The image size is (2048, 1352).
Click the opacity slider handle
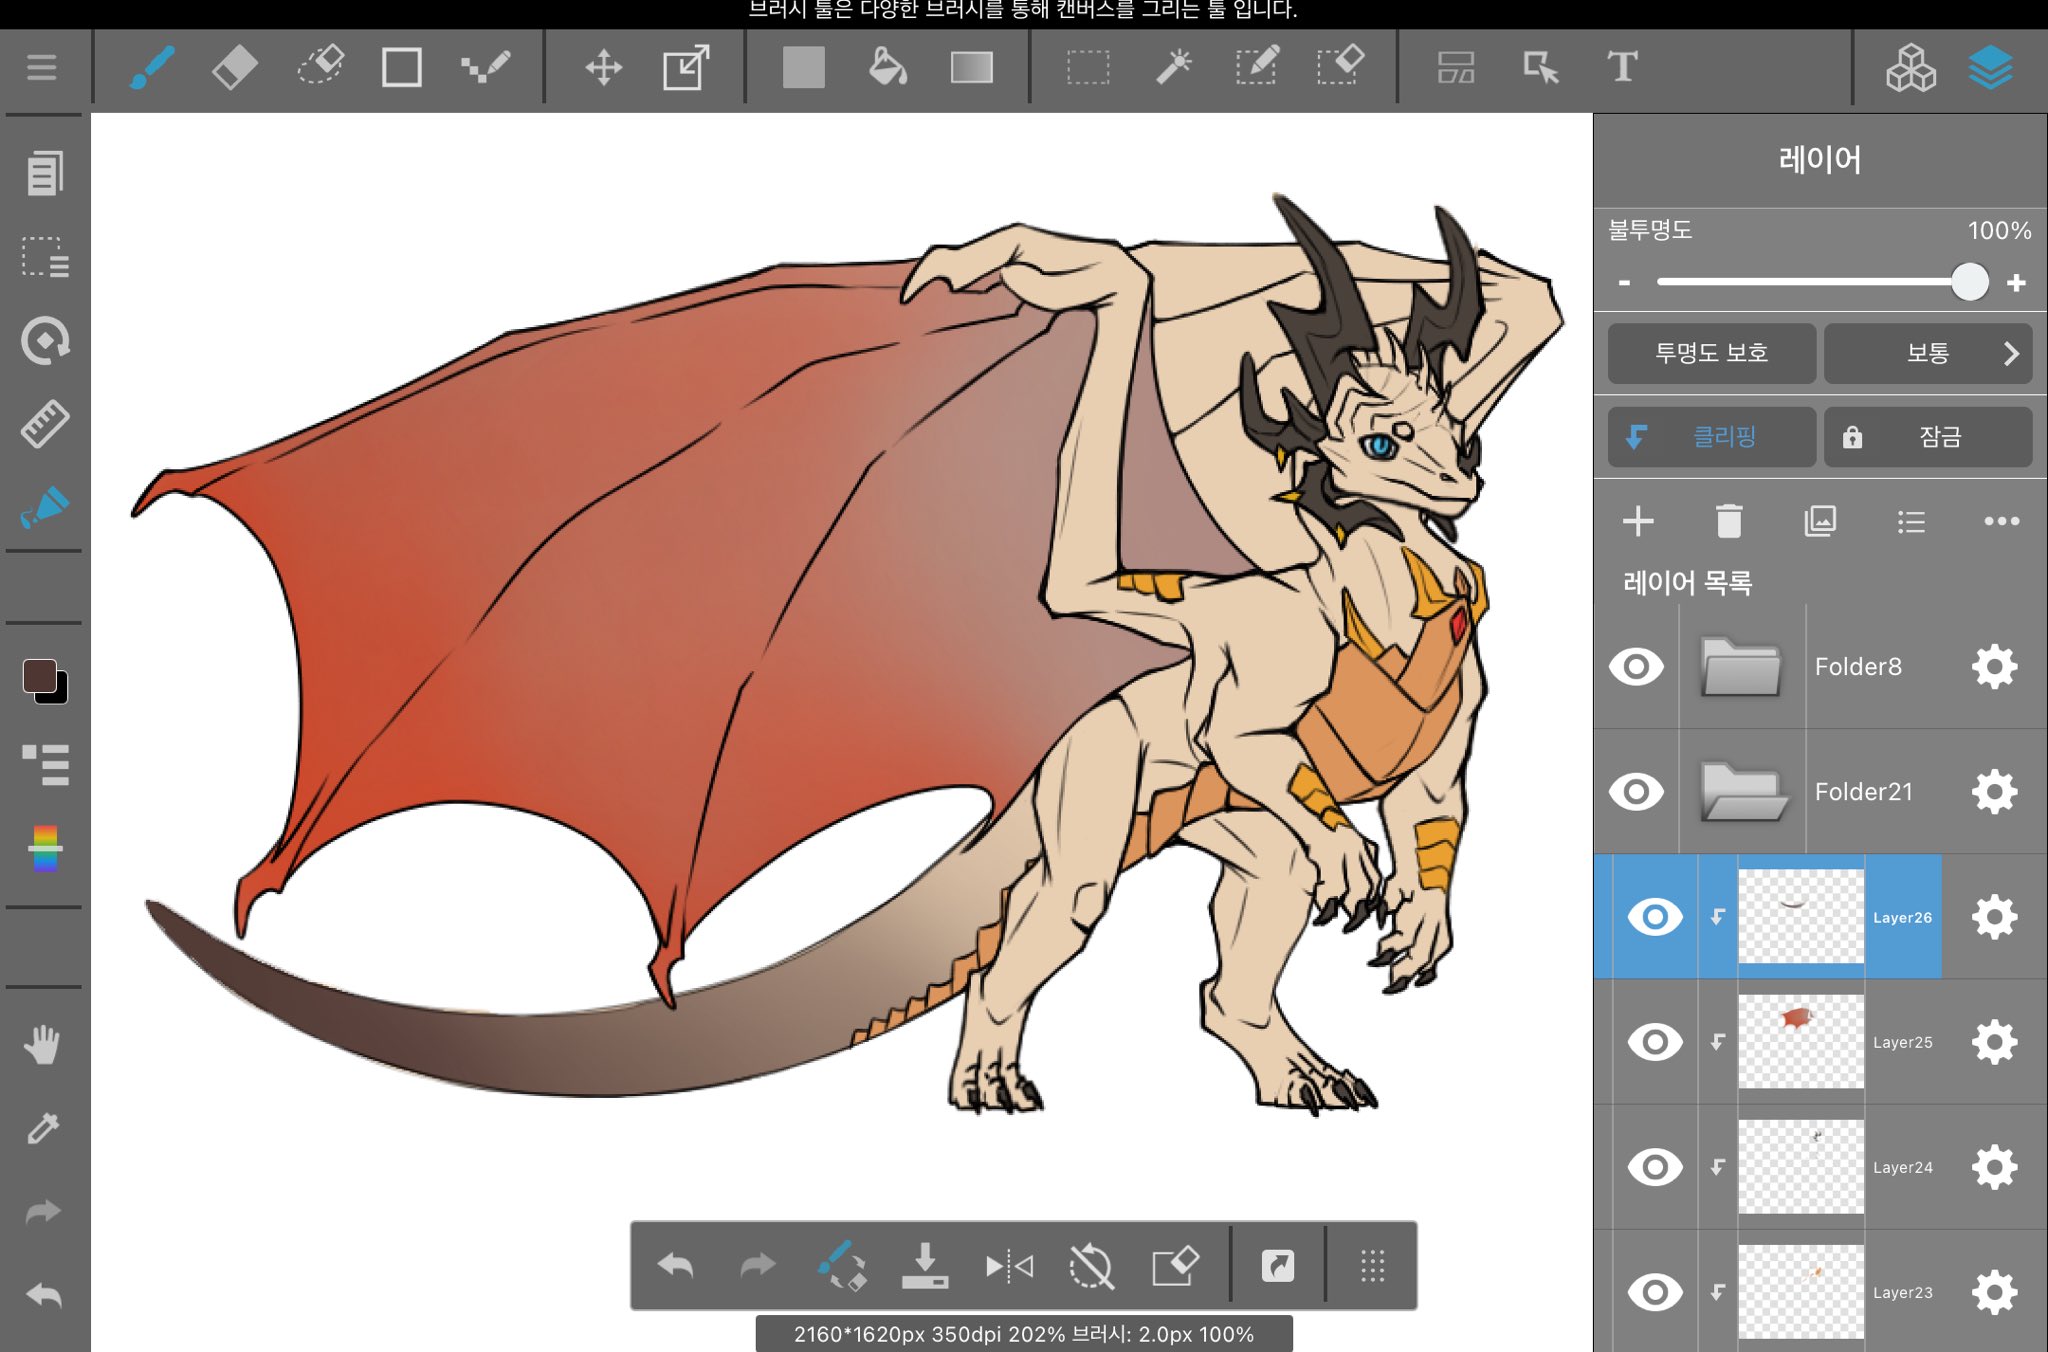point(1969,282)
